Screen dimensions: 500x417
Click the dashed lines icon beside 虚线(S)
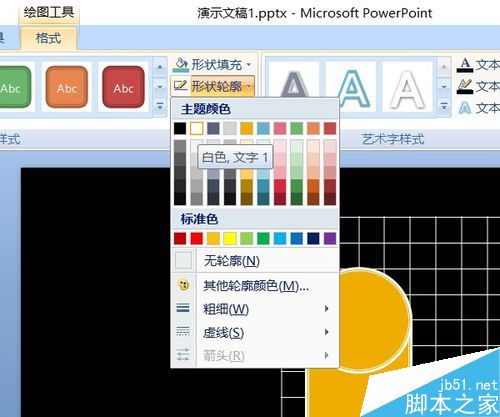pyautogui.click(x=183, y=332)
